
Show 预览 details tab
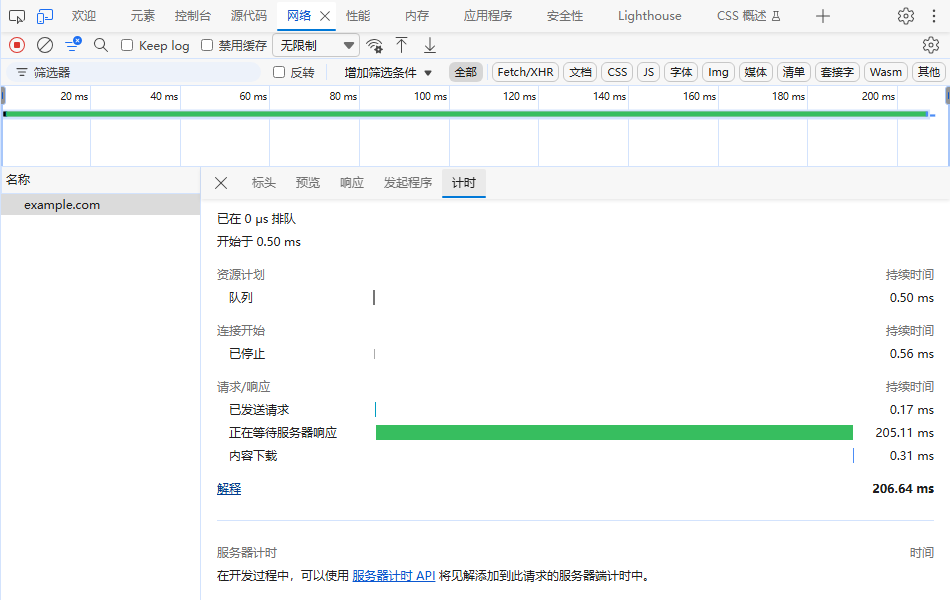pyautogui.click(x=308, y=183)
